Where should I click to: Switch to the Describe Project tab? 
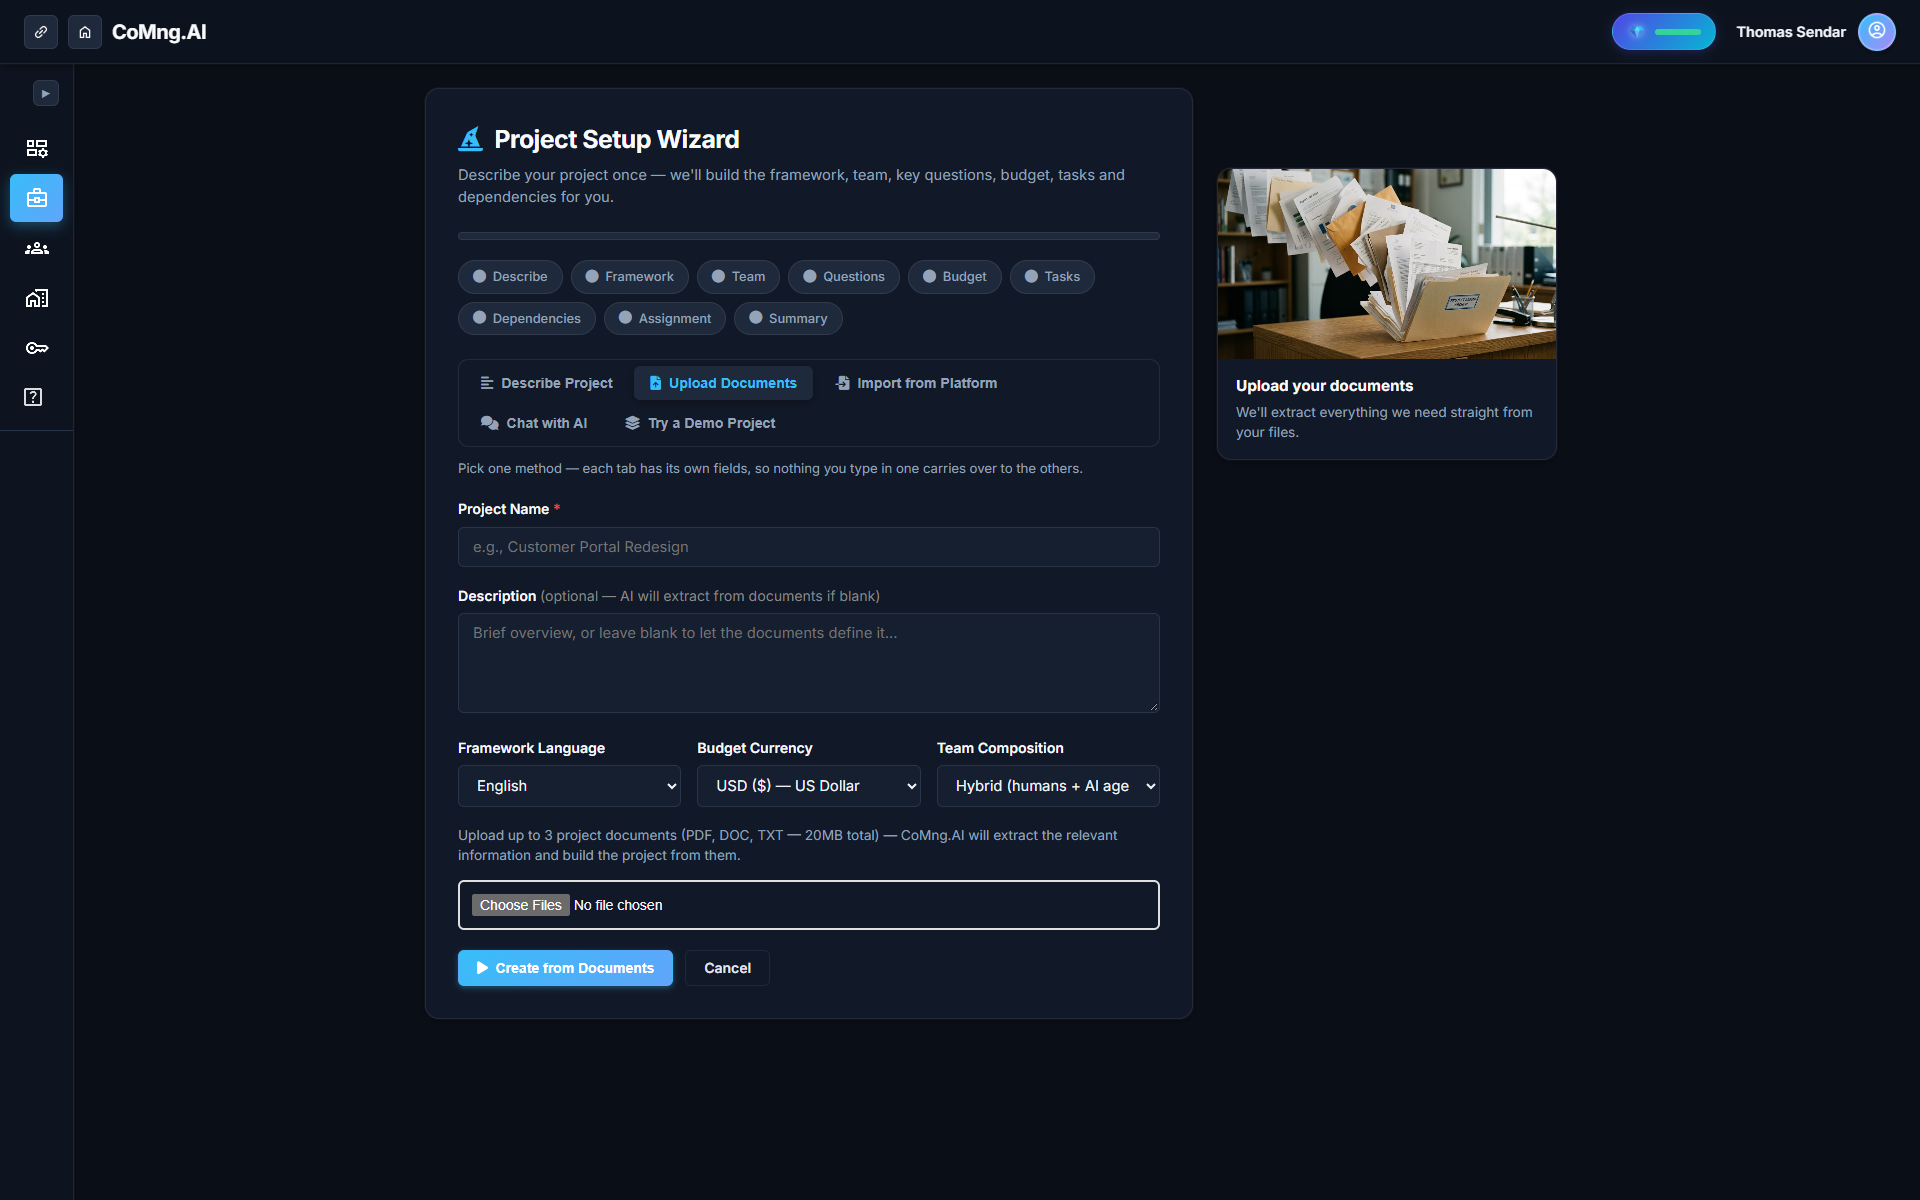click(x=546, y=383)
